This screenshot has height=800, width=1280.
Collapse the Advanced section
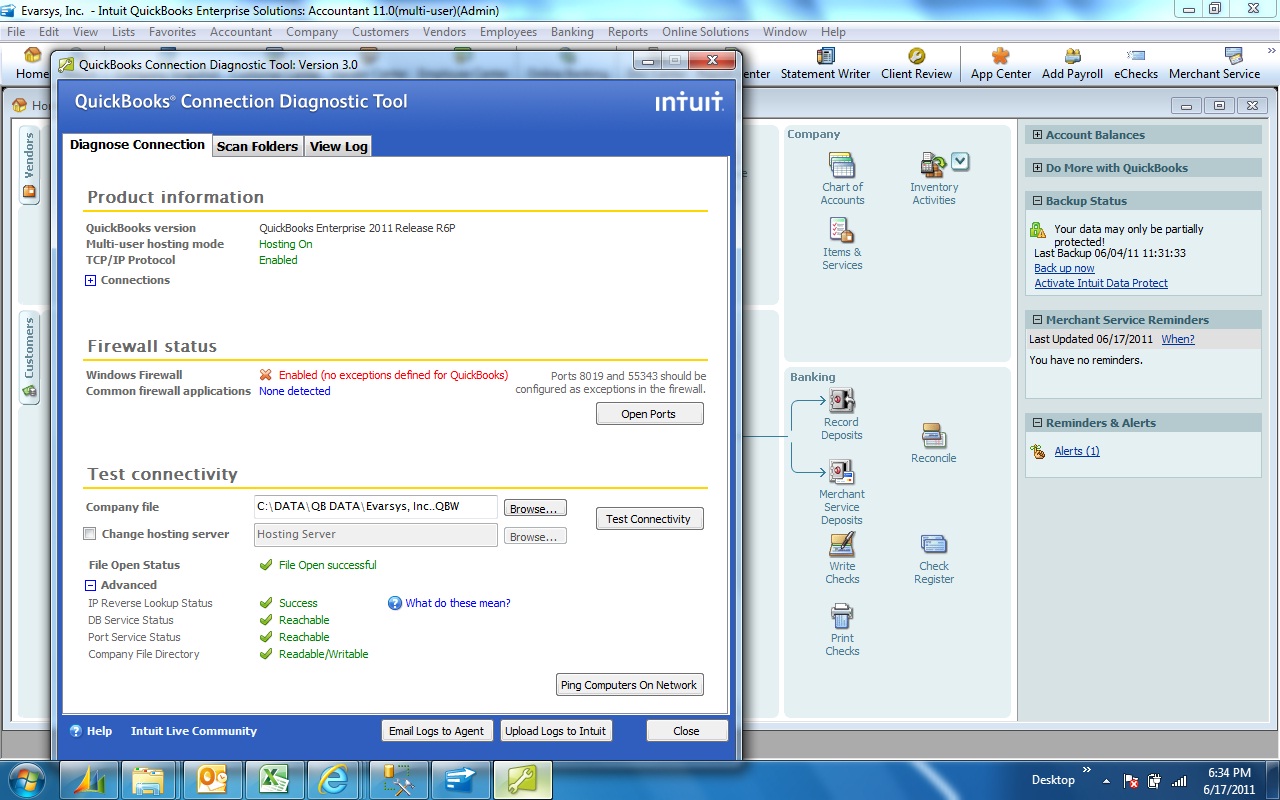91,586
